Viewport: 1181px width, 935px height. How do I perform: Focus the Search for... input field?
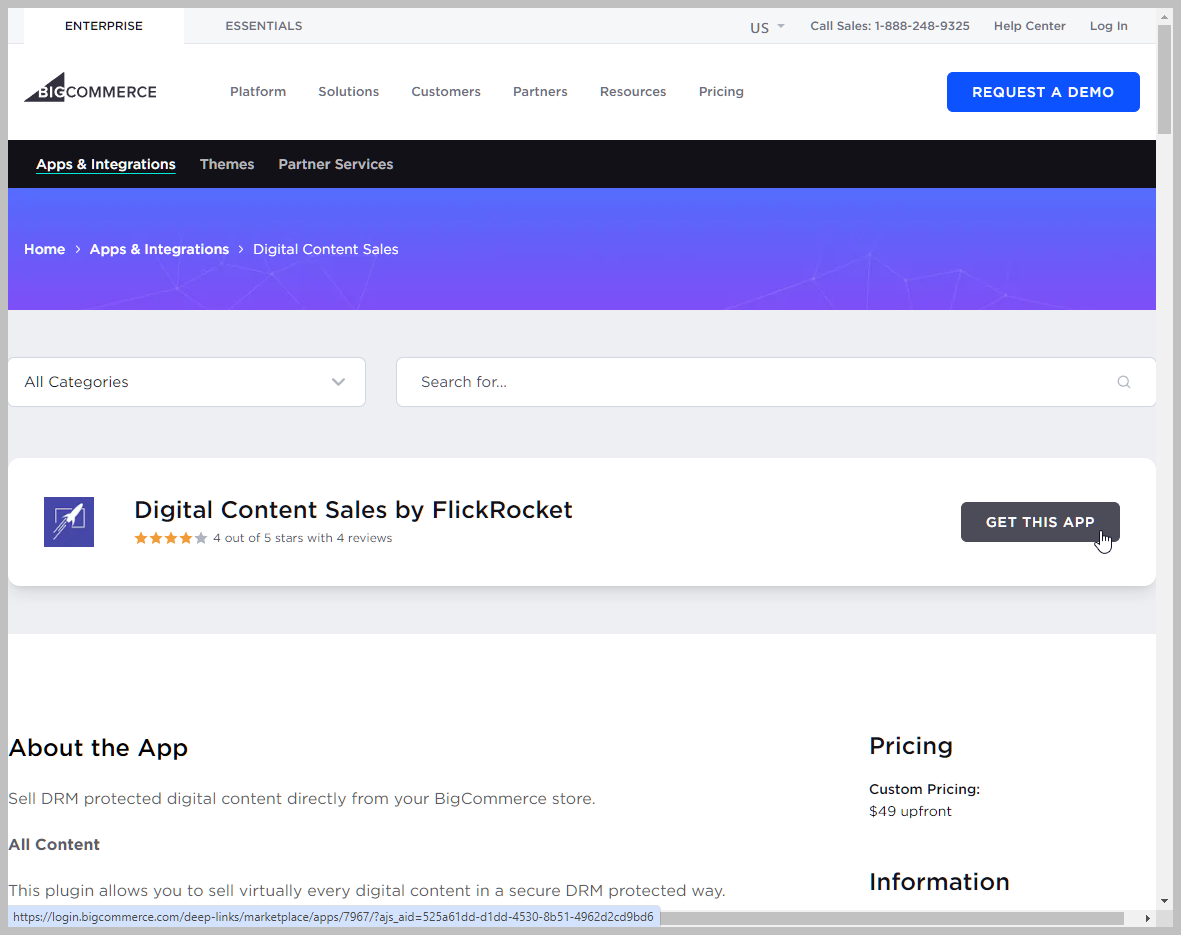tap(760, 382)
